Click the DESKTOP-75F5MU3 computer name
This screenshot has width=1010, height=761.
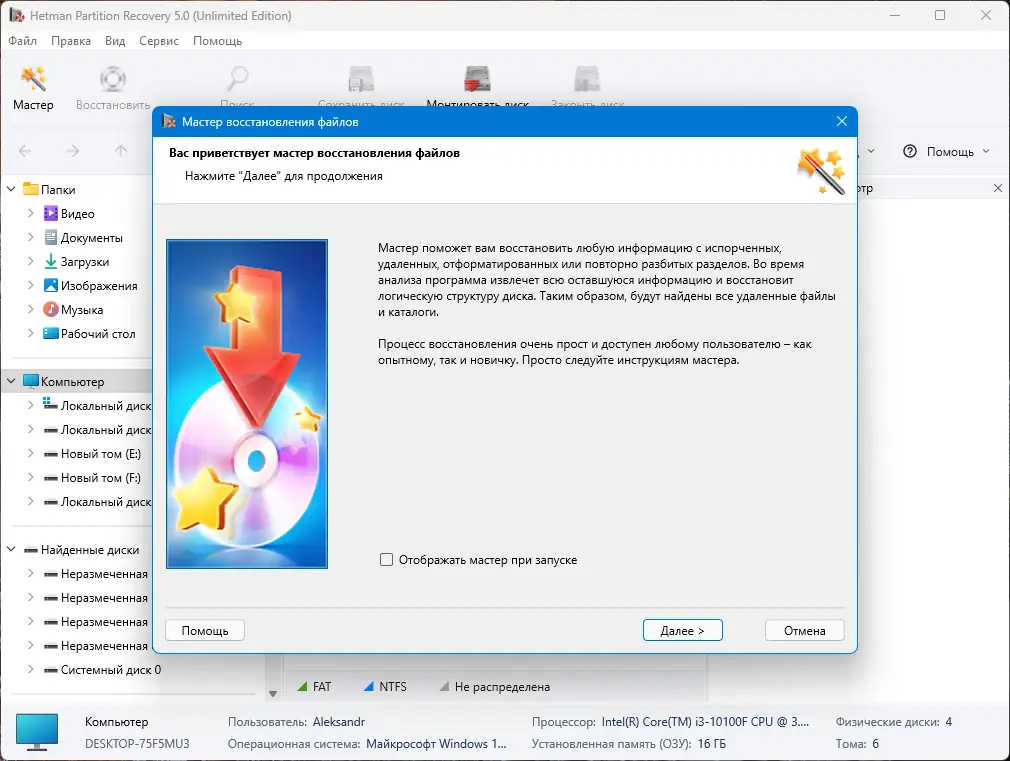click(137, 744)
